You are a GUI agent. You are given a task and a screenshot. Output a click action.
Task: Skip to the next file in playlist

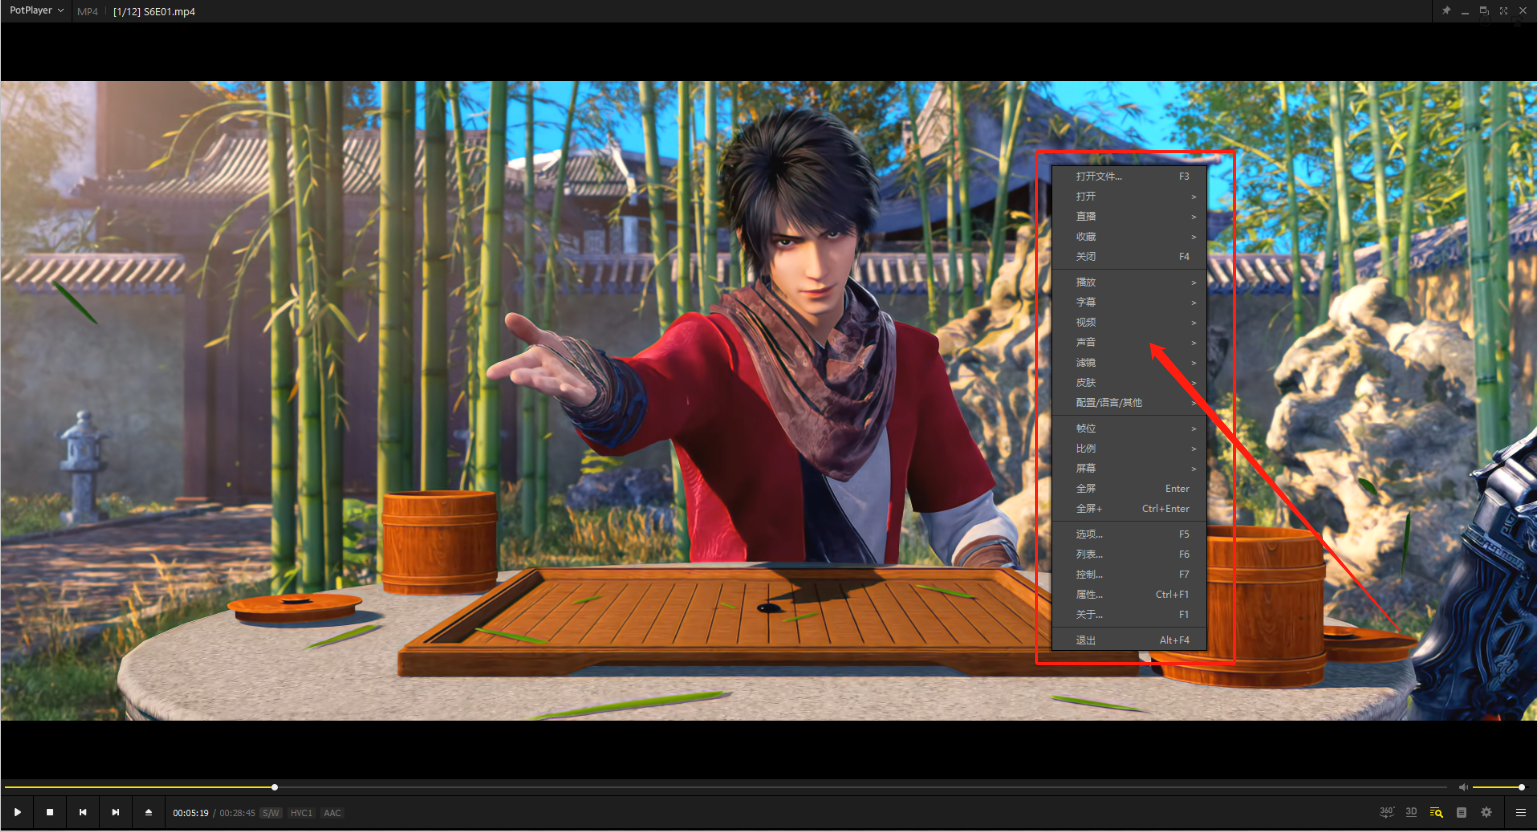pyautogui.click(x=116, y=812)
